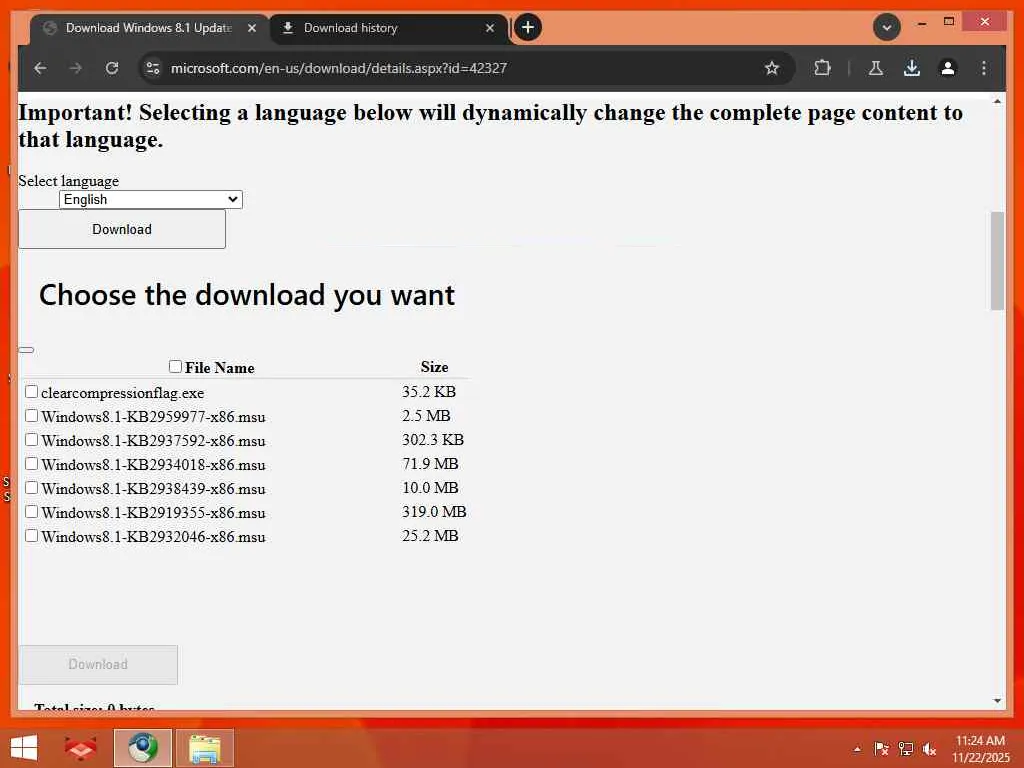
Task: Expand the Select language dropdown
Action: pyautogui.click(x=151, y=199)
